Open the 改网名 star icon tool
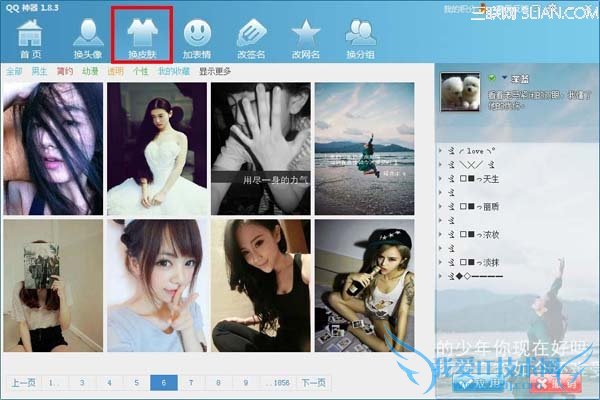Viewport: 600px width, 400px height. (305, 39)
